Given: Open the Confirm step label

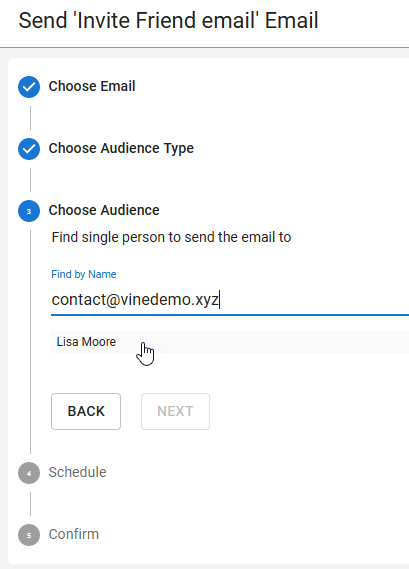Looking at the screenshot, I should tap(74, 534).
